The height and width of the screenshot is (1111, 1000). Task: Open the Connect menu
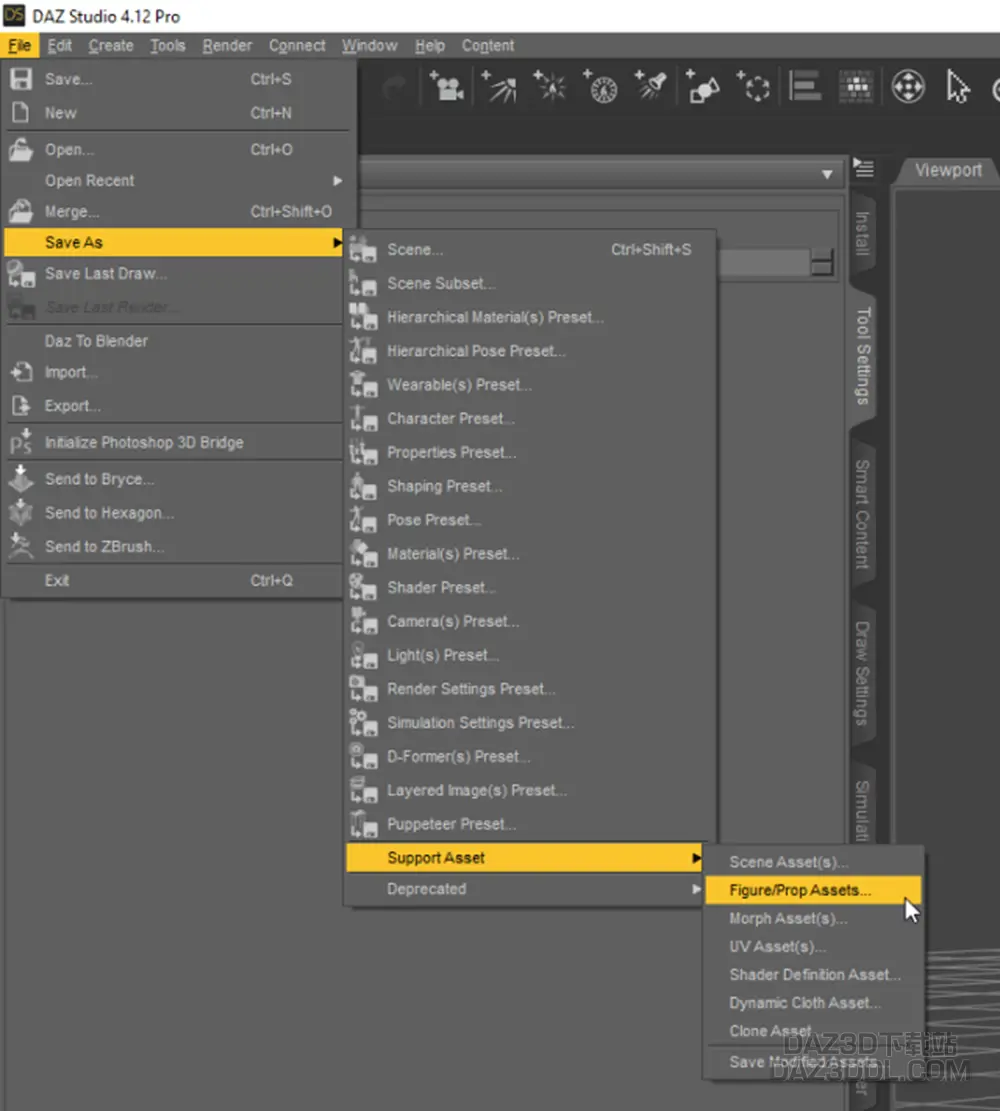297,45
